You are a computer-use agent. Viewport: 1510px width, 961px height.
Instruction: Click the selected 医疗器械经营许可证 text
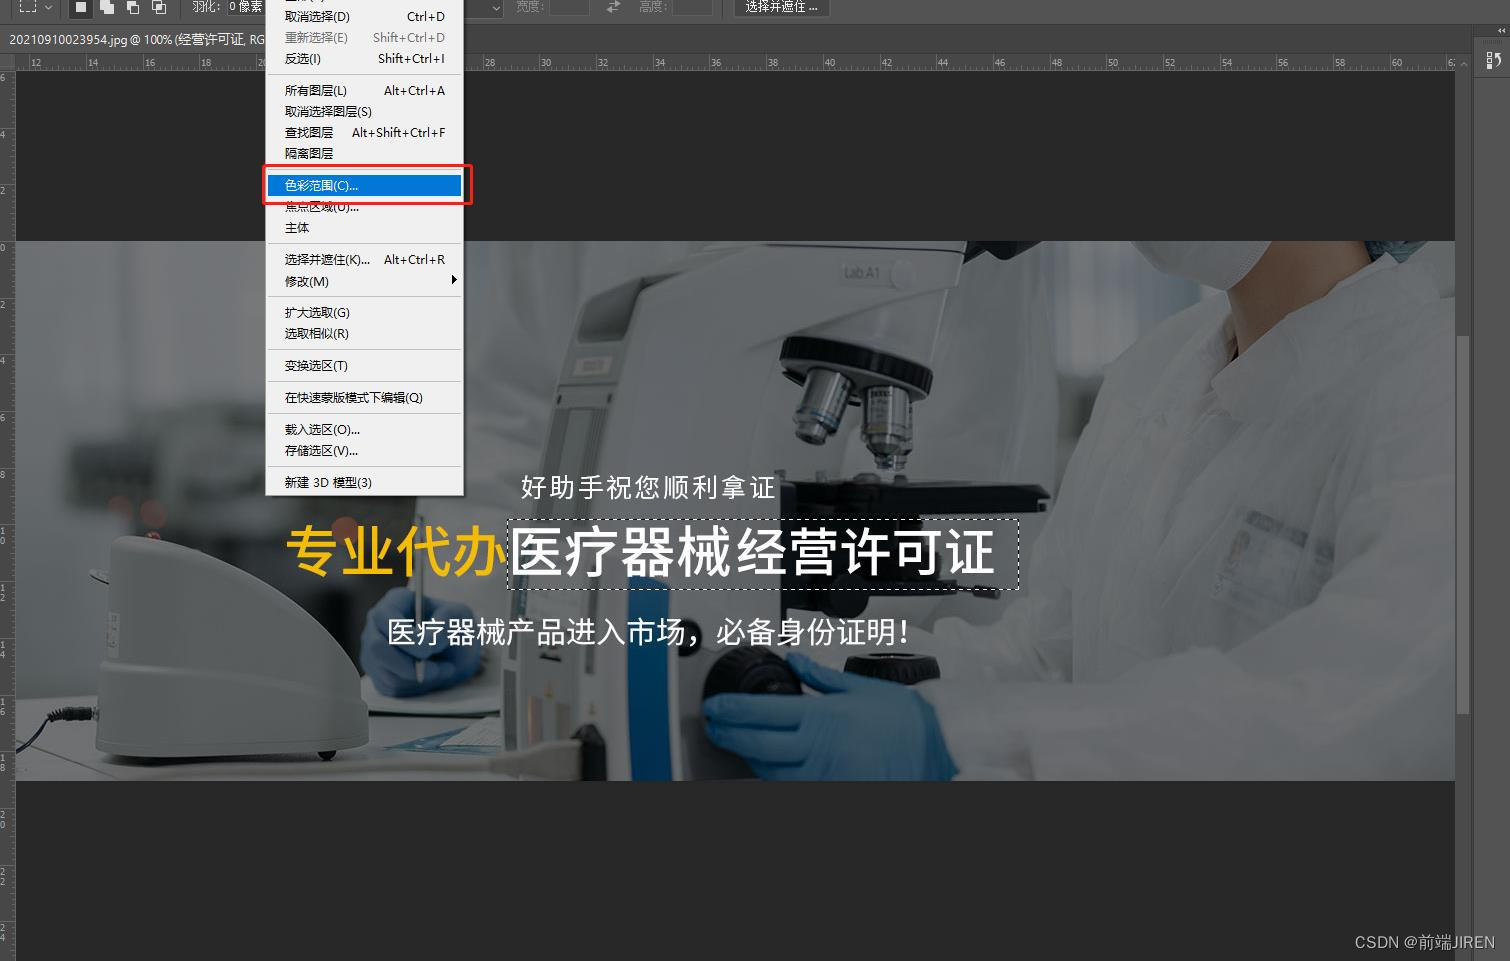755,553
